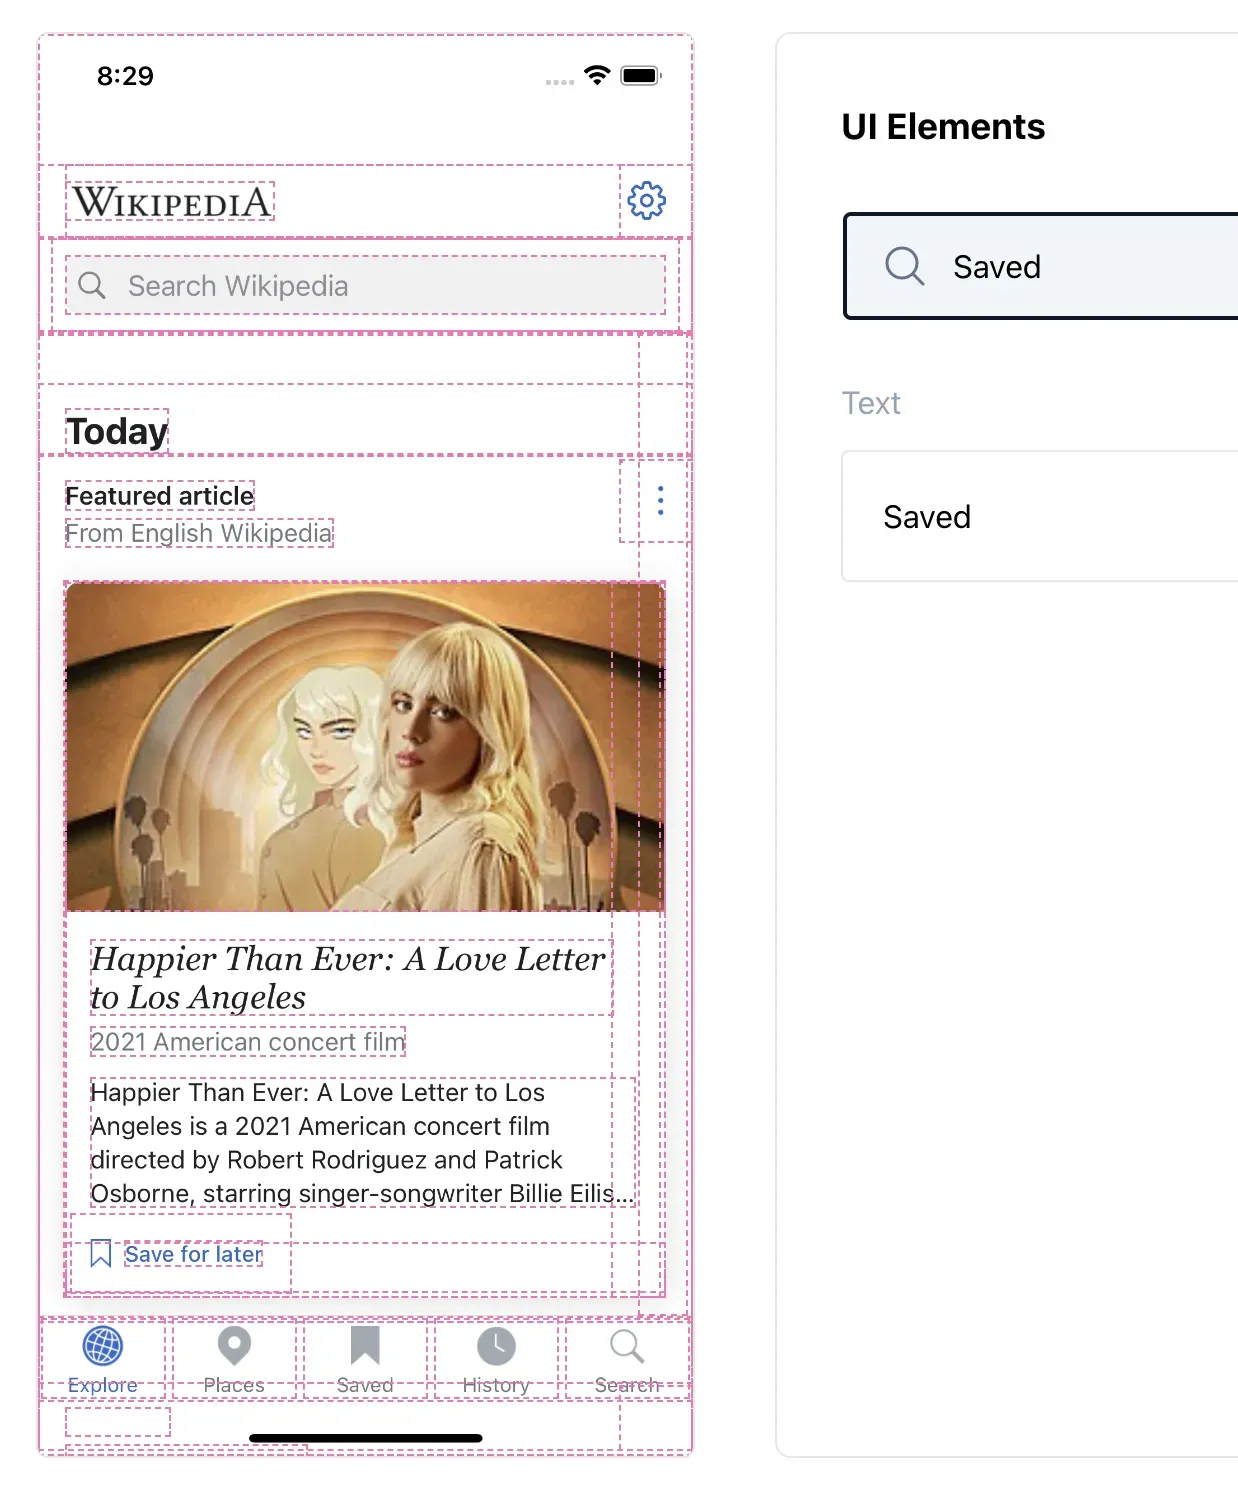This screenshot has width=1238, height=1490.
Task: Click the Wikipedia wordmark logo
Action: (171, 202)
